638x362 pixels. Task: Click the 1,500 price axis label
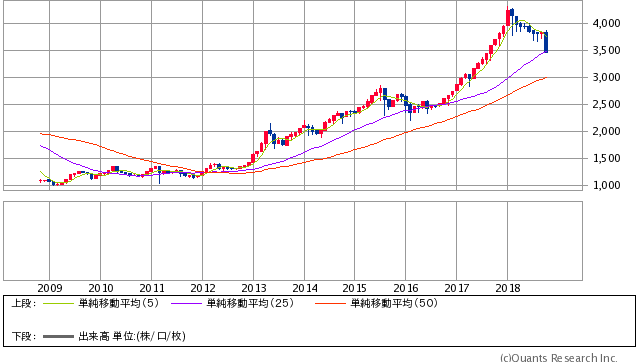point(606,158)
